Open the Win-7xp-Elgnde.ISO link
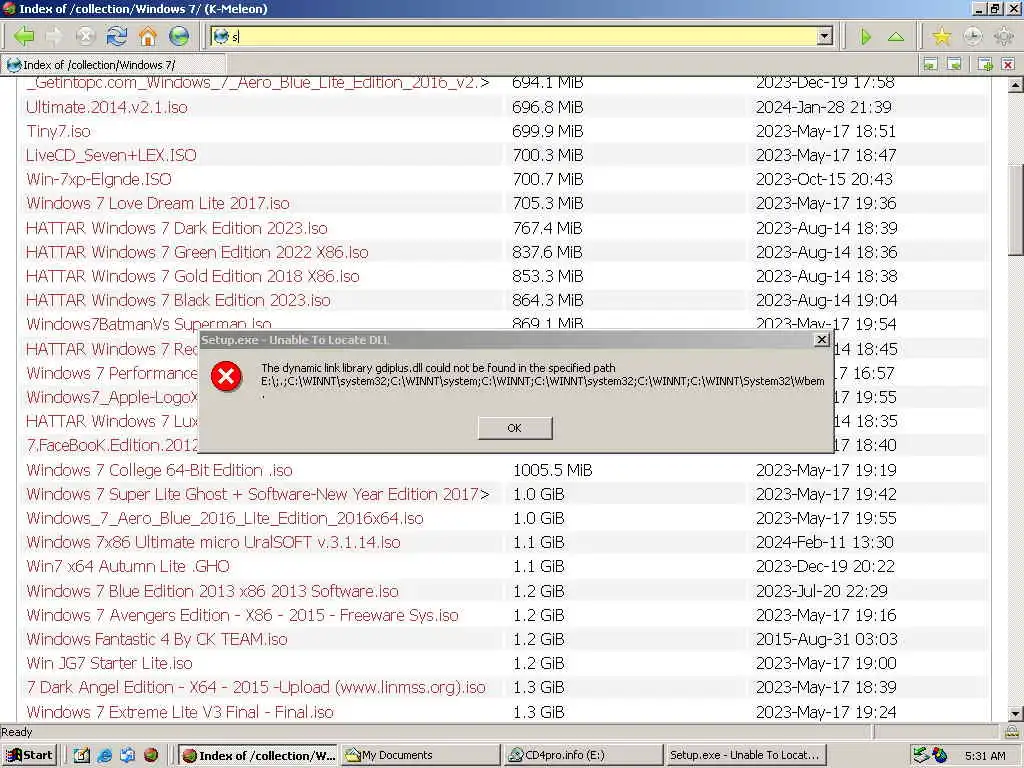 point(99,180)
